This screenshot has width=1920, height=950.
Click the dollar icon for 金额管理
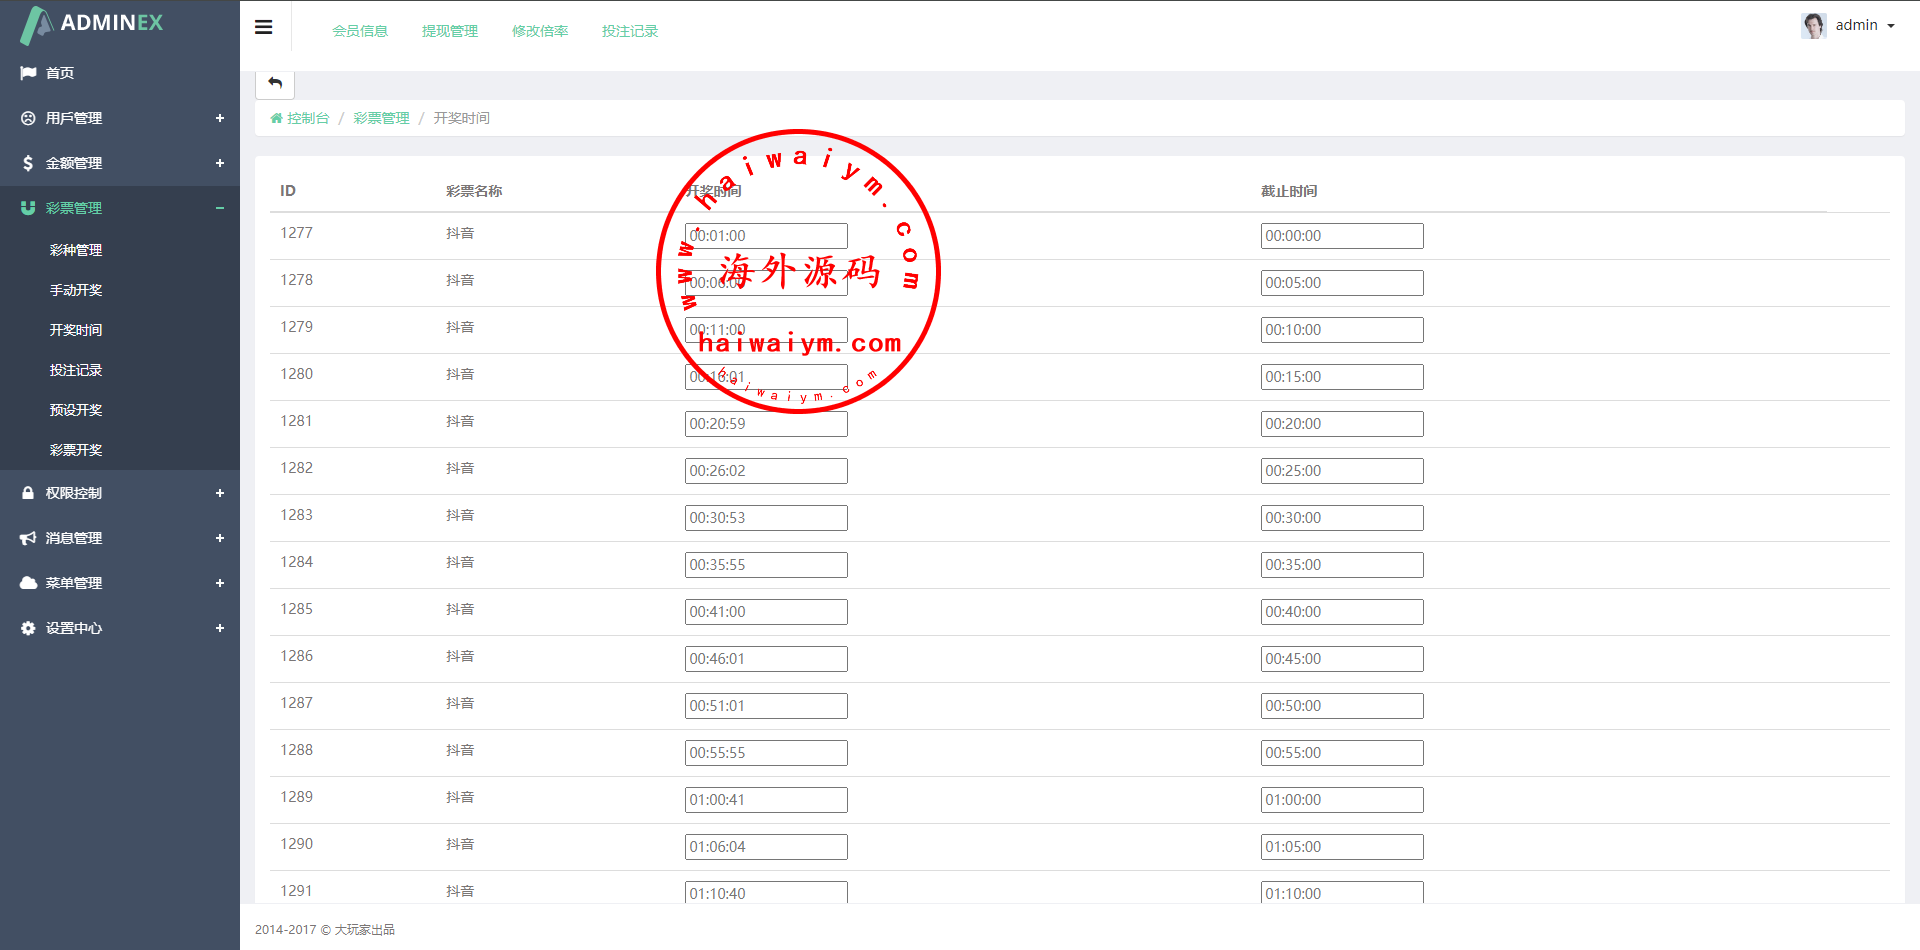[28, 163]
